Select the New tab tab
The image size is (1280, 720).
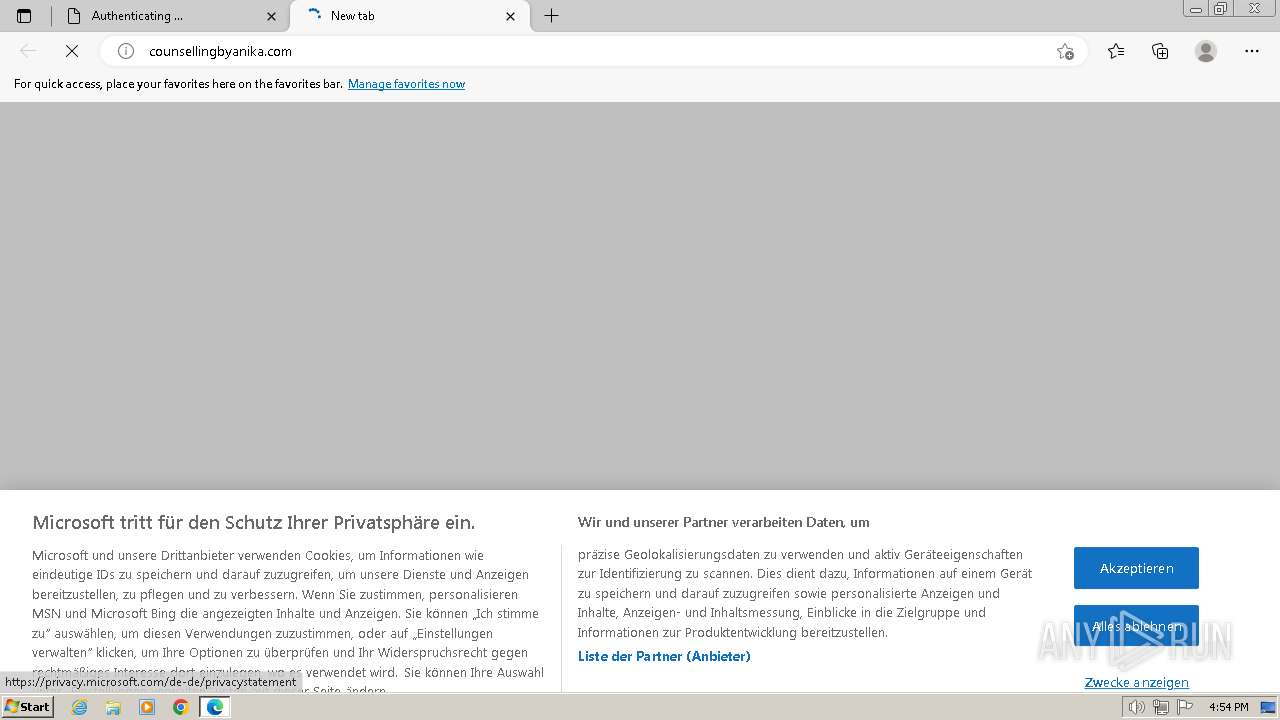point(410,16)
